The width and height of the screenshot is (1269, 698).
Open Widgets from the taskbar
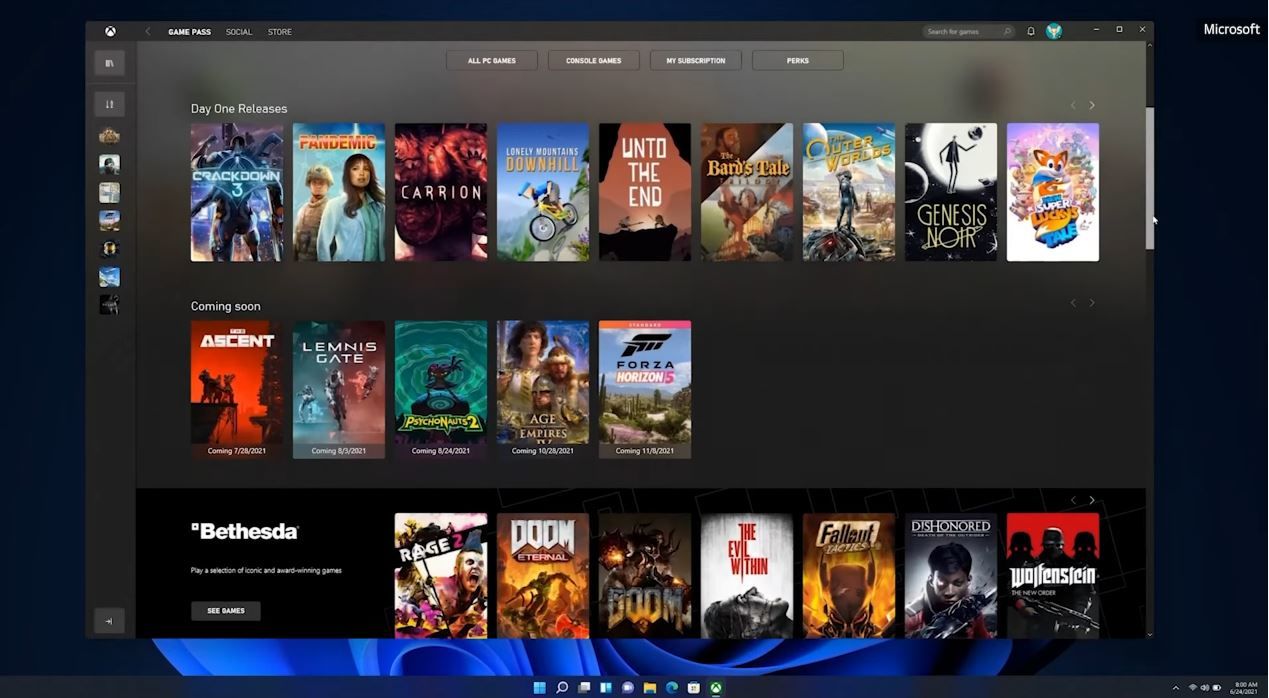pyautogui.click(x=606, y=688)
